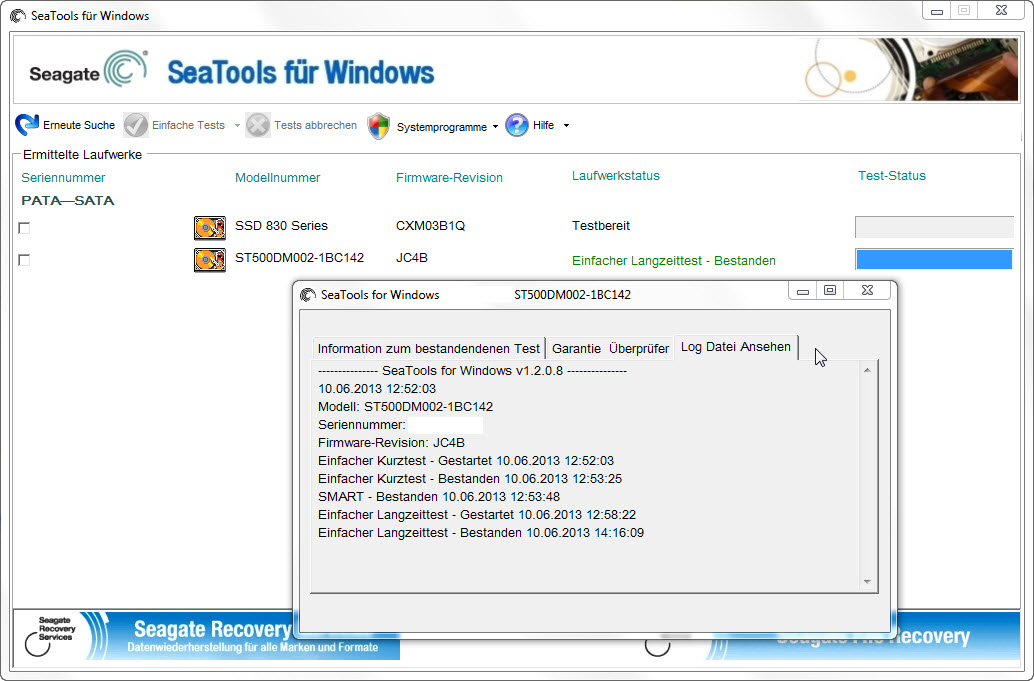1034x681 pixels.
Task: Expand the Systemprogramme dropdown arrow
Action: click(495, 127)
